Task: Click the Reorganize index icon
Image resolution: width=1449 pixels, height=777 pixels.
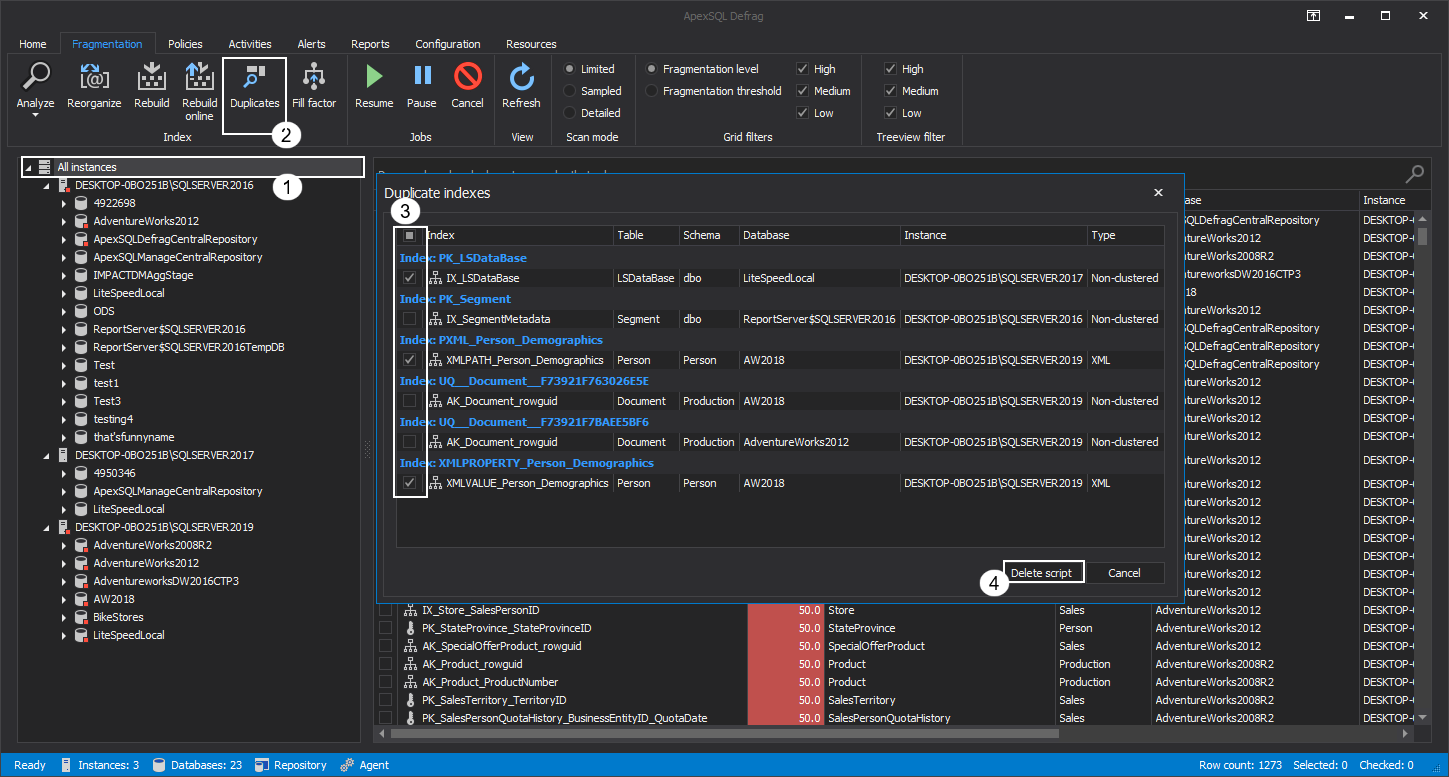Action: (x=93, y=80)
